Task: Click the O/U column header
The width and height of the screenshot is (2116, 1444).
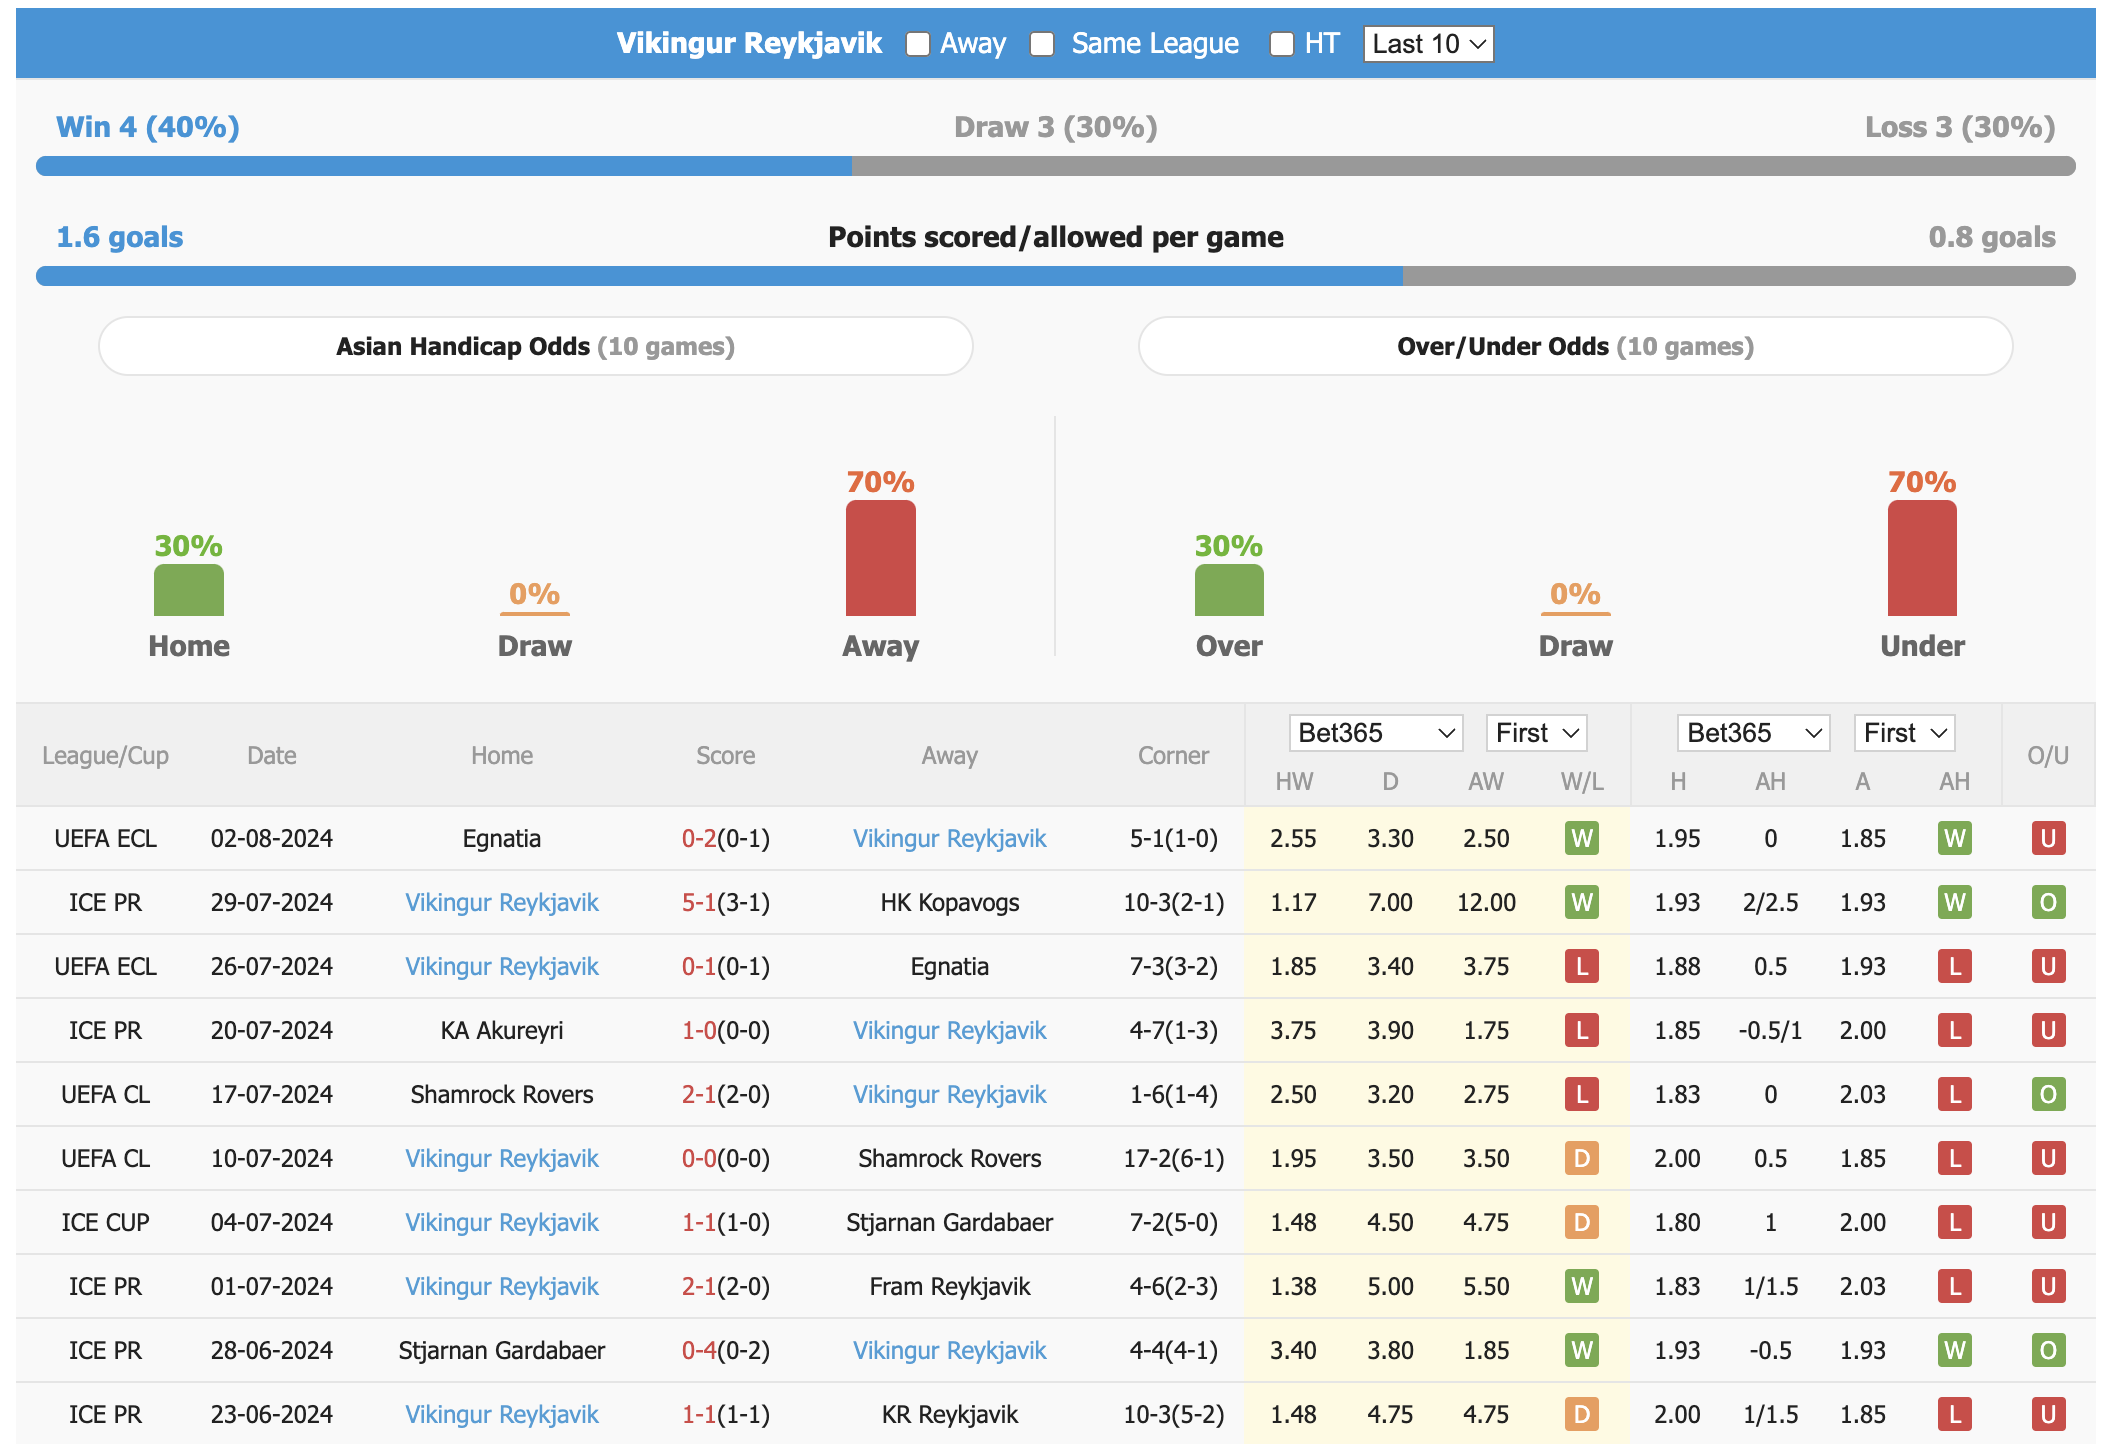Action: [x=2048, y=756]
